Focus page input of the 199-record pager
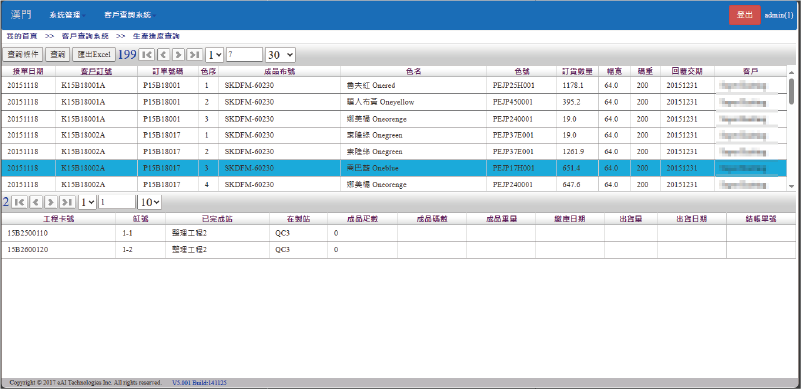 (x=244, y=55)
